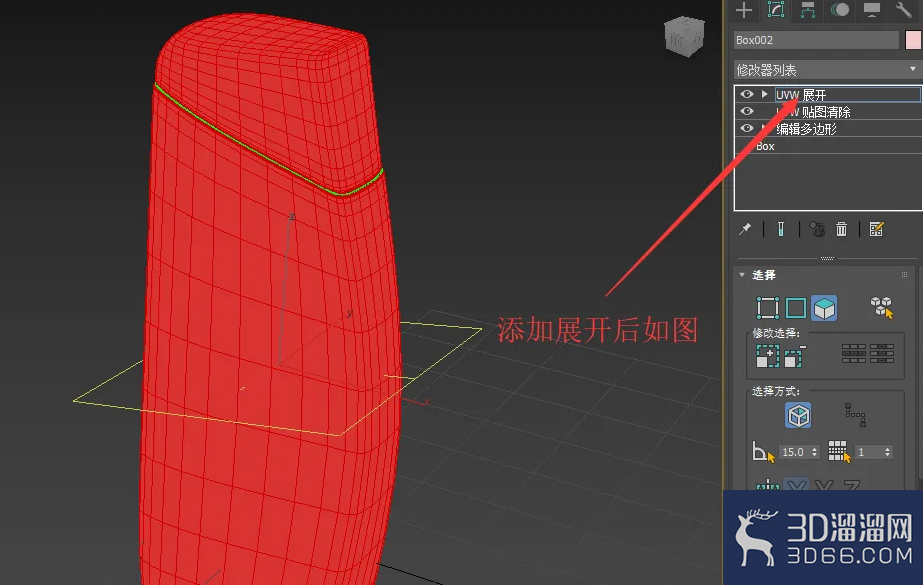This screenshot has width=923, height=585.
Task: Open the 修改器列表 modifier list dropdown
Action: pyautogui.click(x=827, y=70)
